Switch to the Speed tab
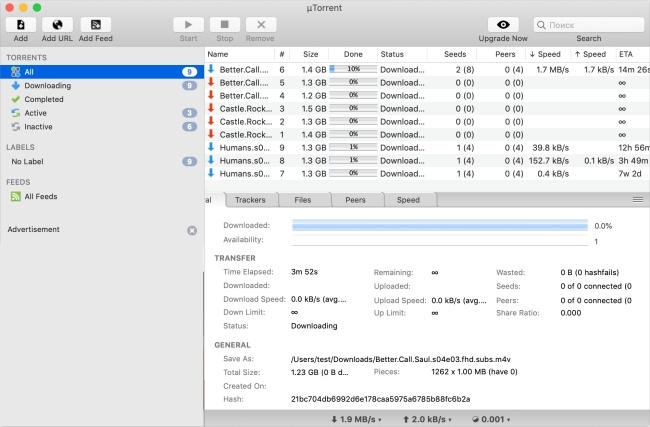The width and height of the screenshot is (650, 427). coord(408,200)
